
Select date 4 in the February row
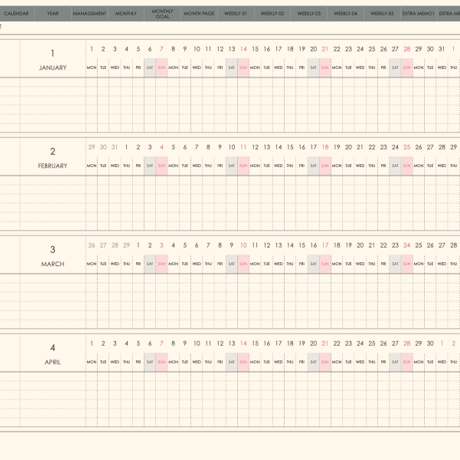pyautogui.click(x=162, y=147)
